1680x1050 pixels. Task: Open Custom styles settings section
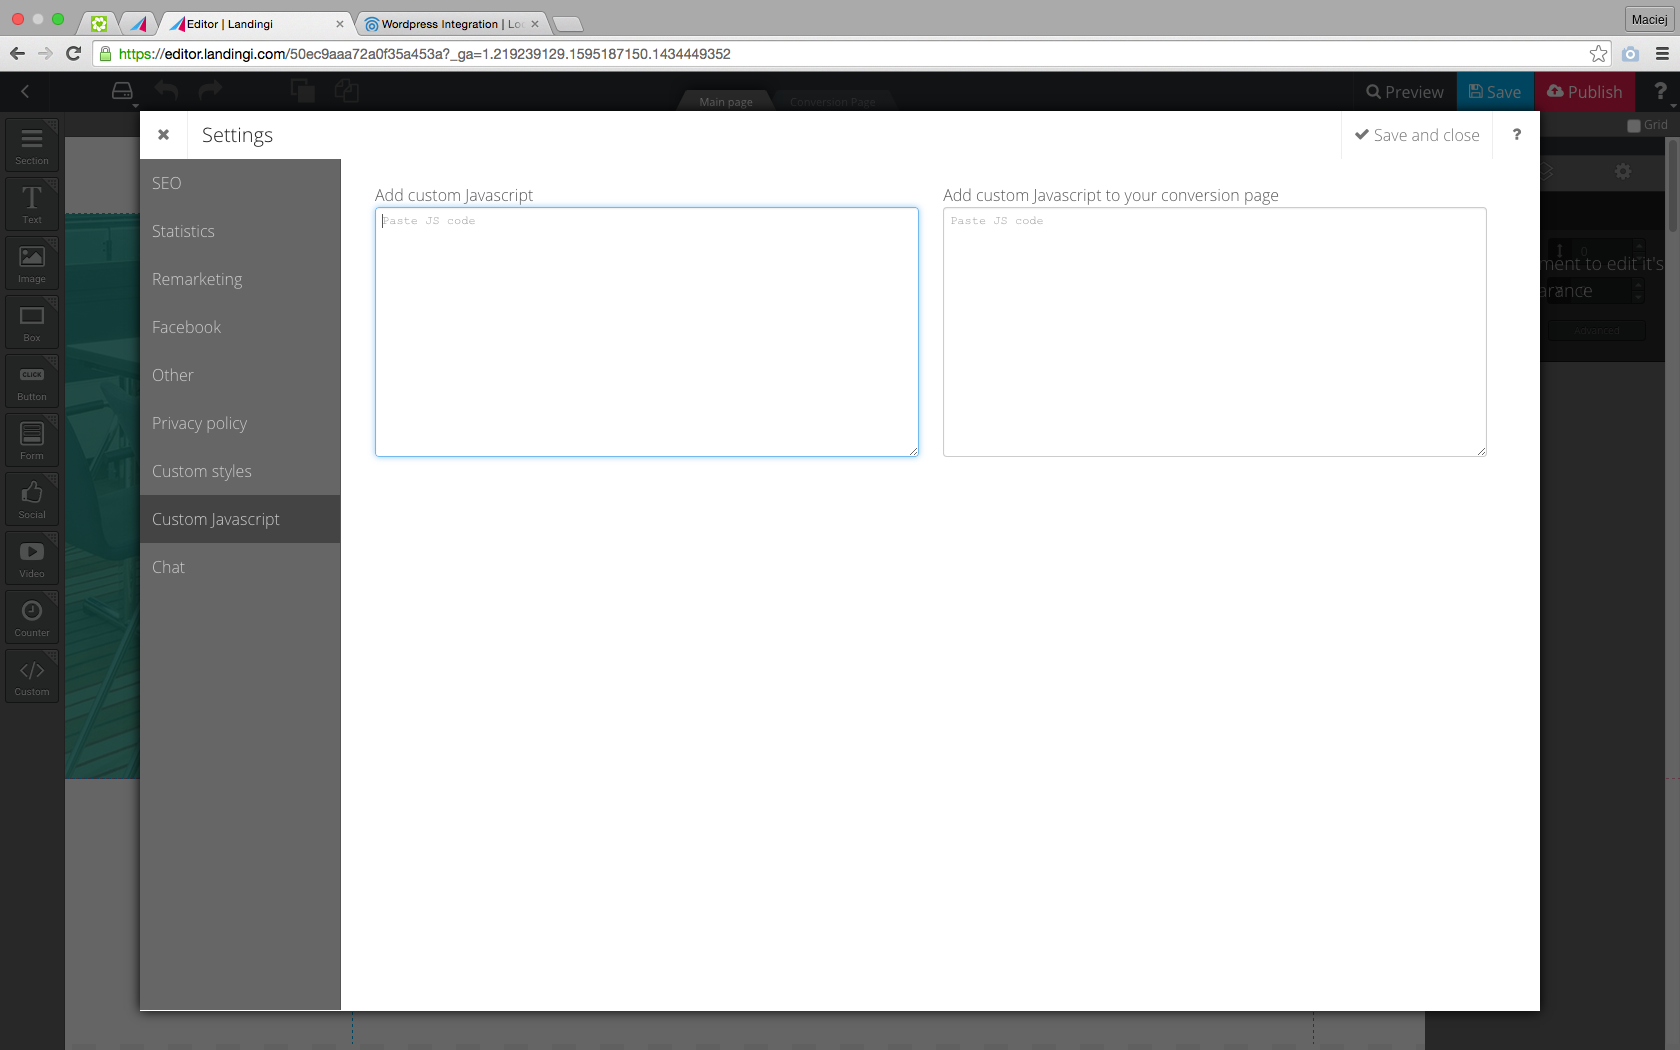(240, 471)
